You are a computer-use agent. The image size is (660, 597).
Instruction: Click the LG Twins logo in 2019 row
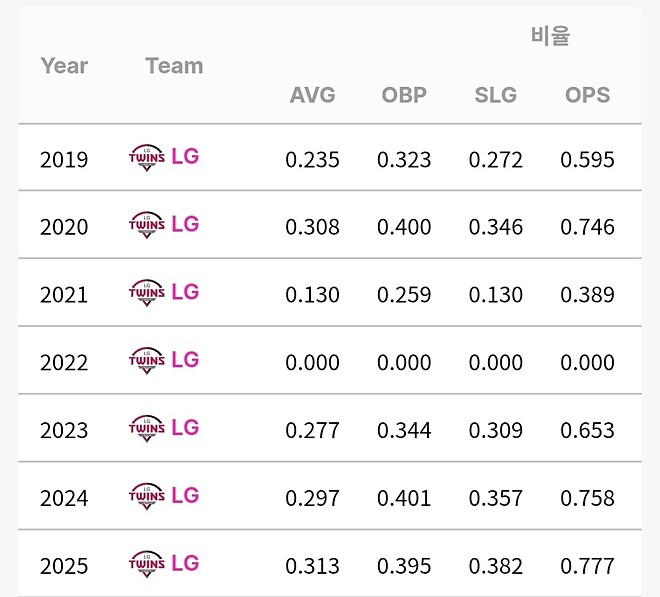coord(147,158)
